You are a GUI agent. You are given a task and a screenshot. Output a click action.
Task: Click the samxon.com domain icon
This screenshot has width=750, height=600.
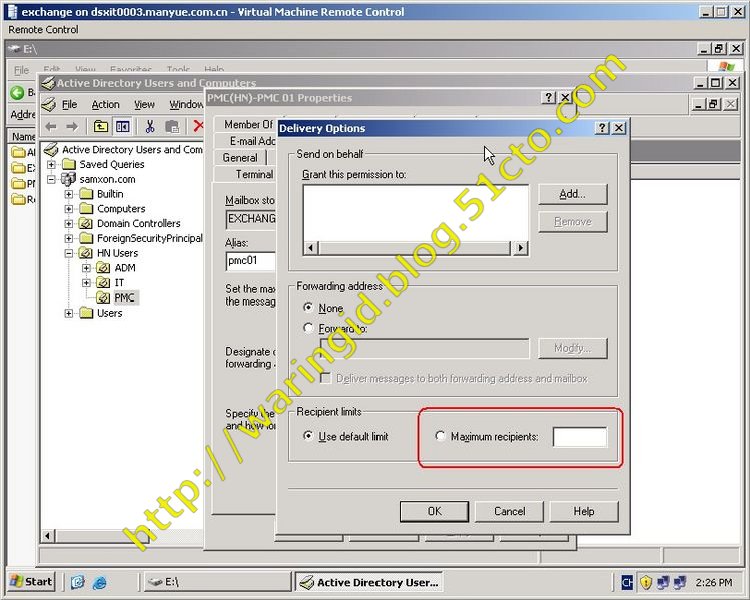[69, 179]
